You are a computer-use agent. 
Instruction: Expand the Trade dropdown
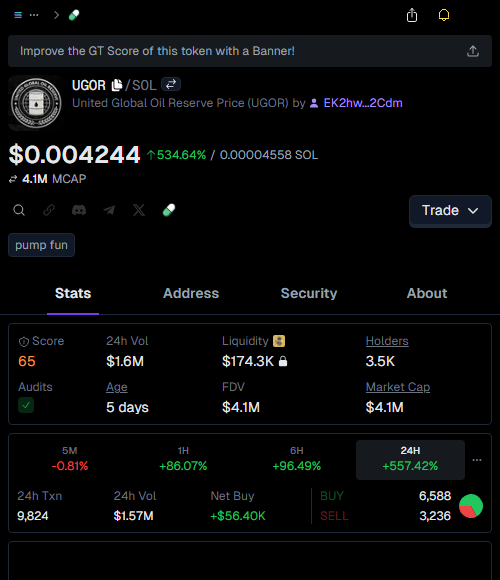pyautogui.click(x=450, y=211)
